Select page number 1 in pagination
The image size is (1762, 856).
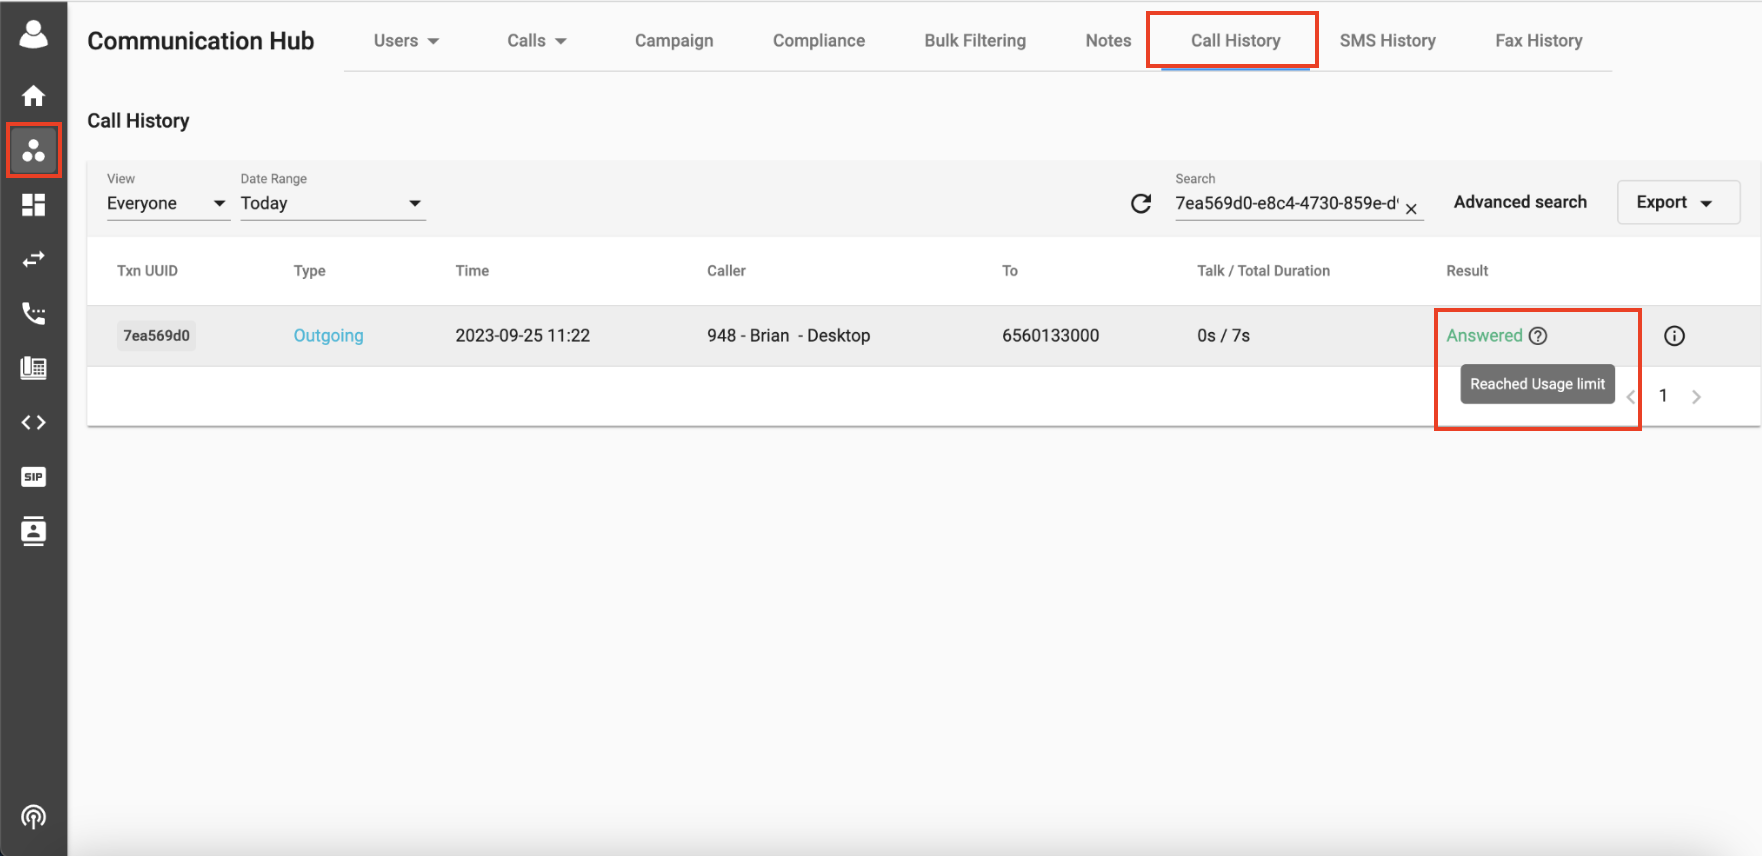(x=1663, y=396)
